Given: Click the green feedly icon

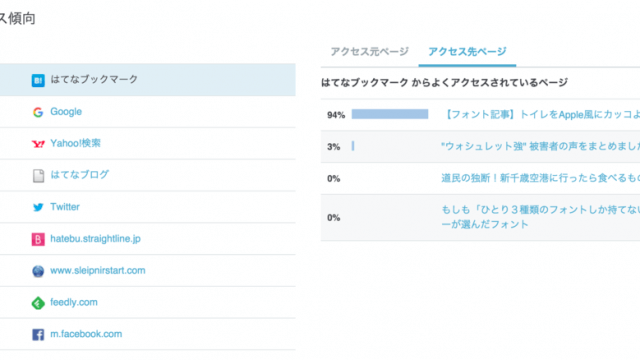Looking at the screenshot, I should click(38, 303).
